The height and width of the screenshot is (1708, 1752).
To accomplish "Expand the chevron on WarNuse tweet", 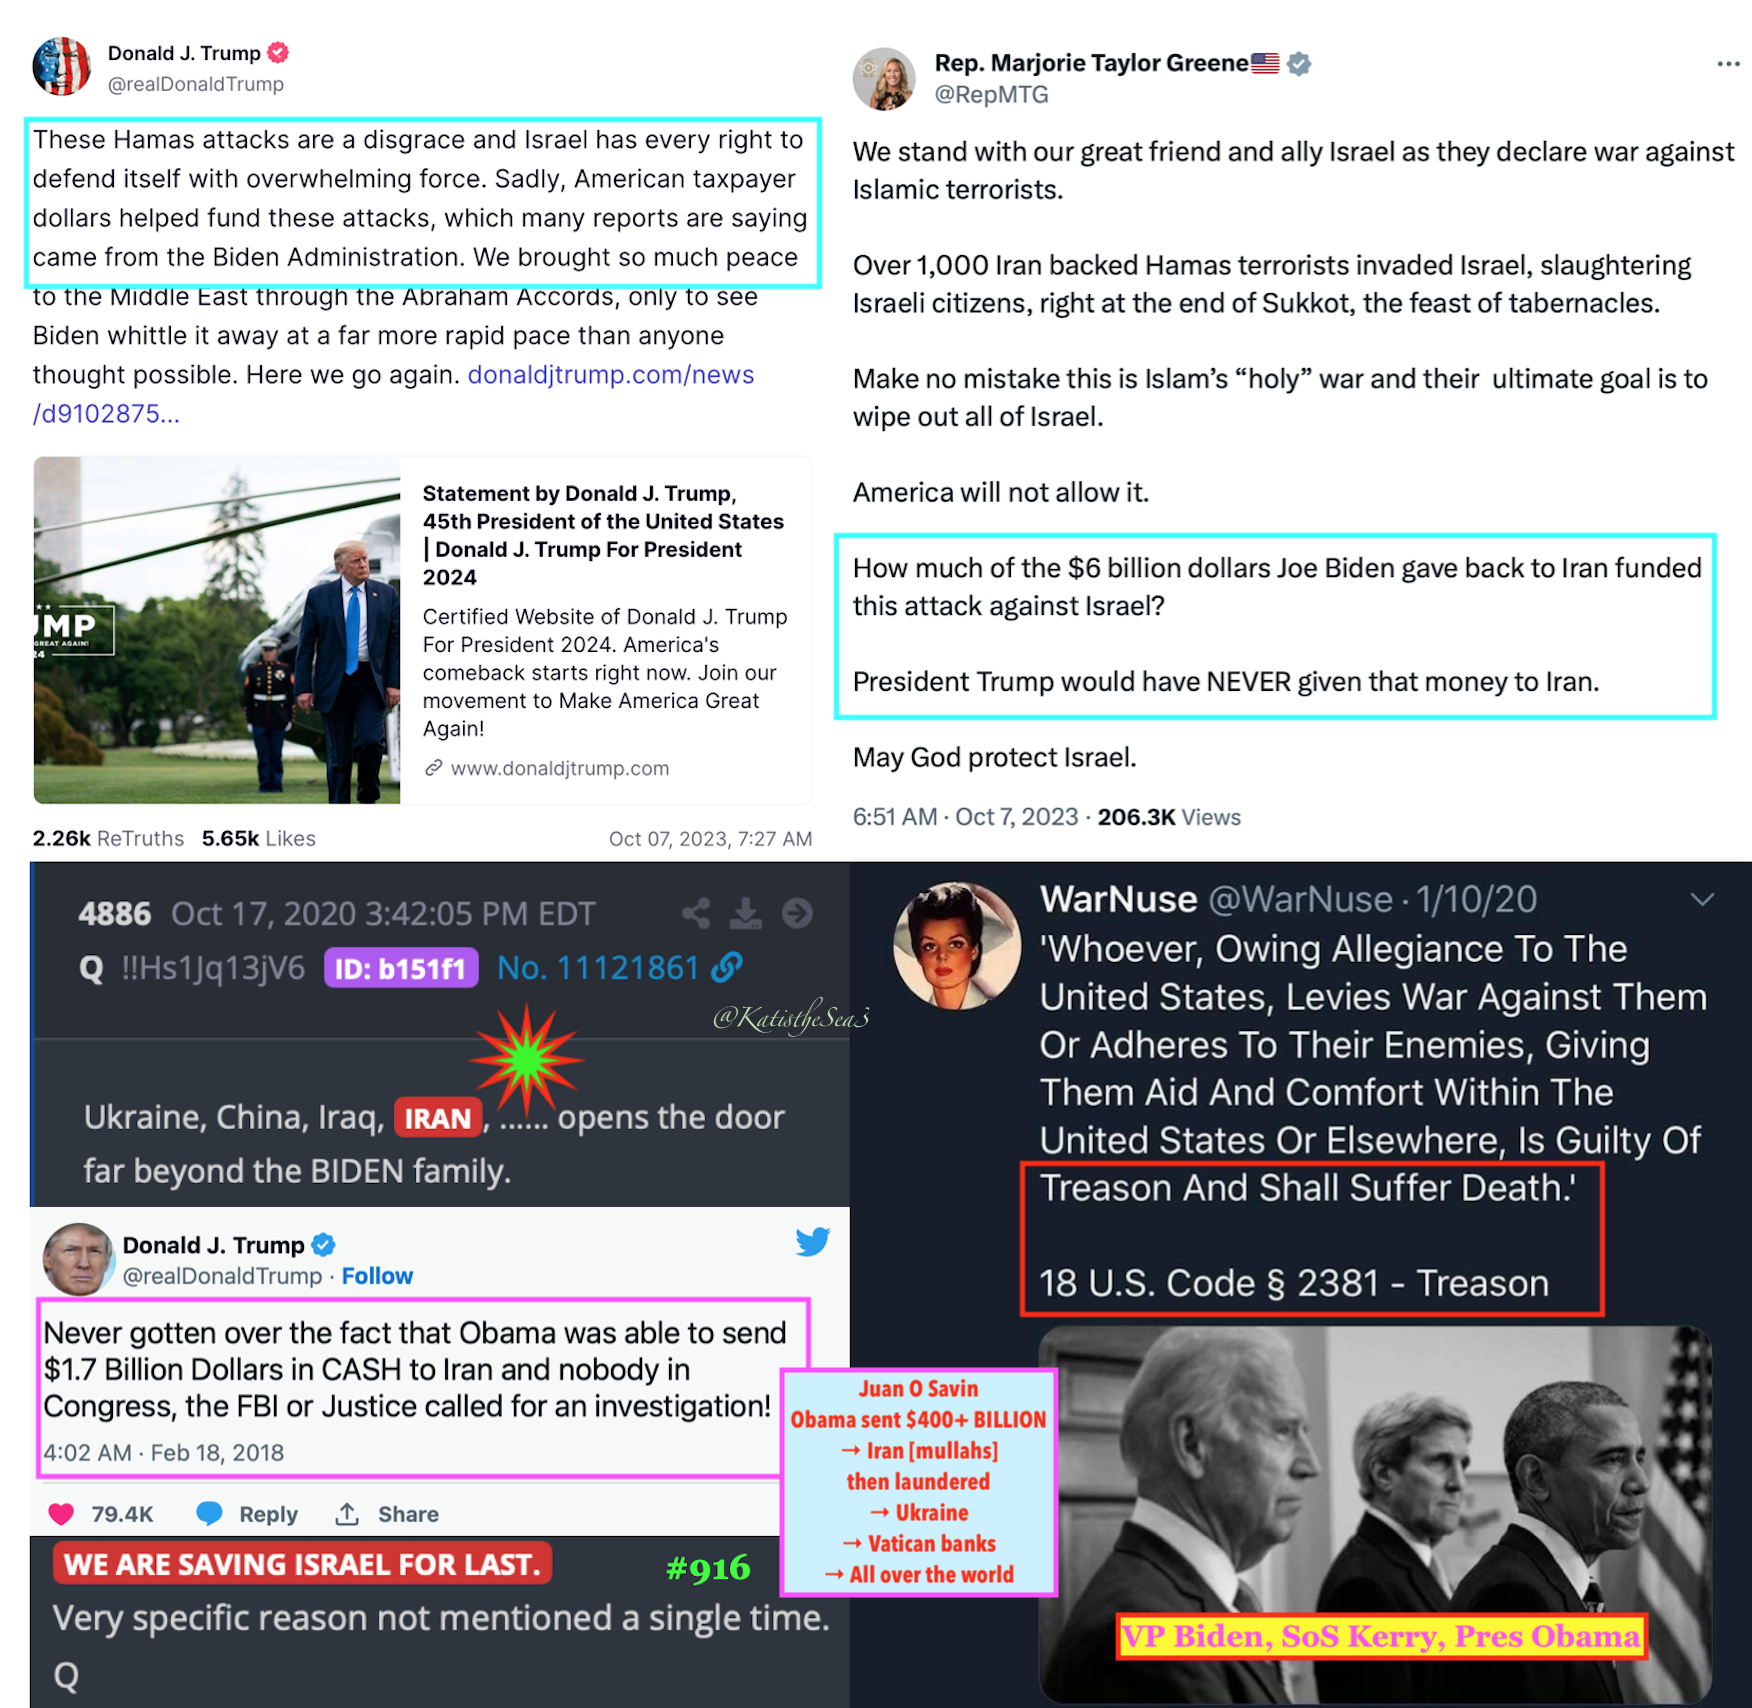I will [x=1702, y=899].
